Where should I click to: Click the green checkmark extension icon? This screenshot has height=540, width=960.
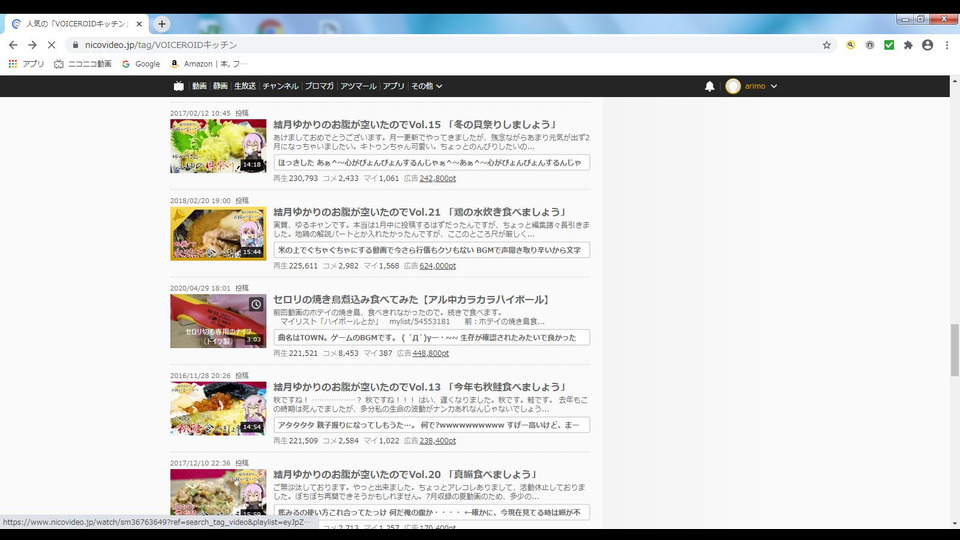[x=889, y=45]
